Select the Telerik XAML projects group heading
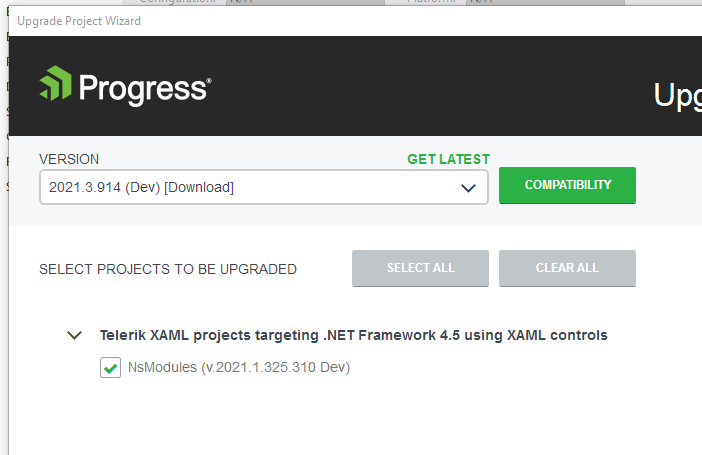 click(353, 335)
